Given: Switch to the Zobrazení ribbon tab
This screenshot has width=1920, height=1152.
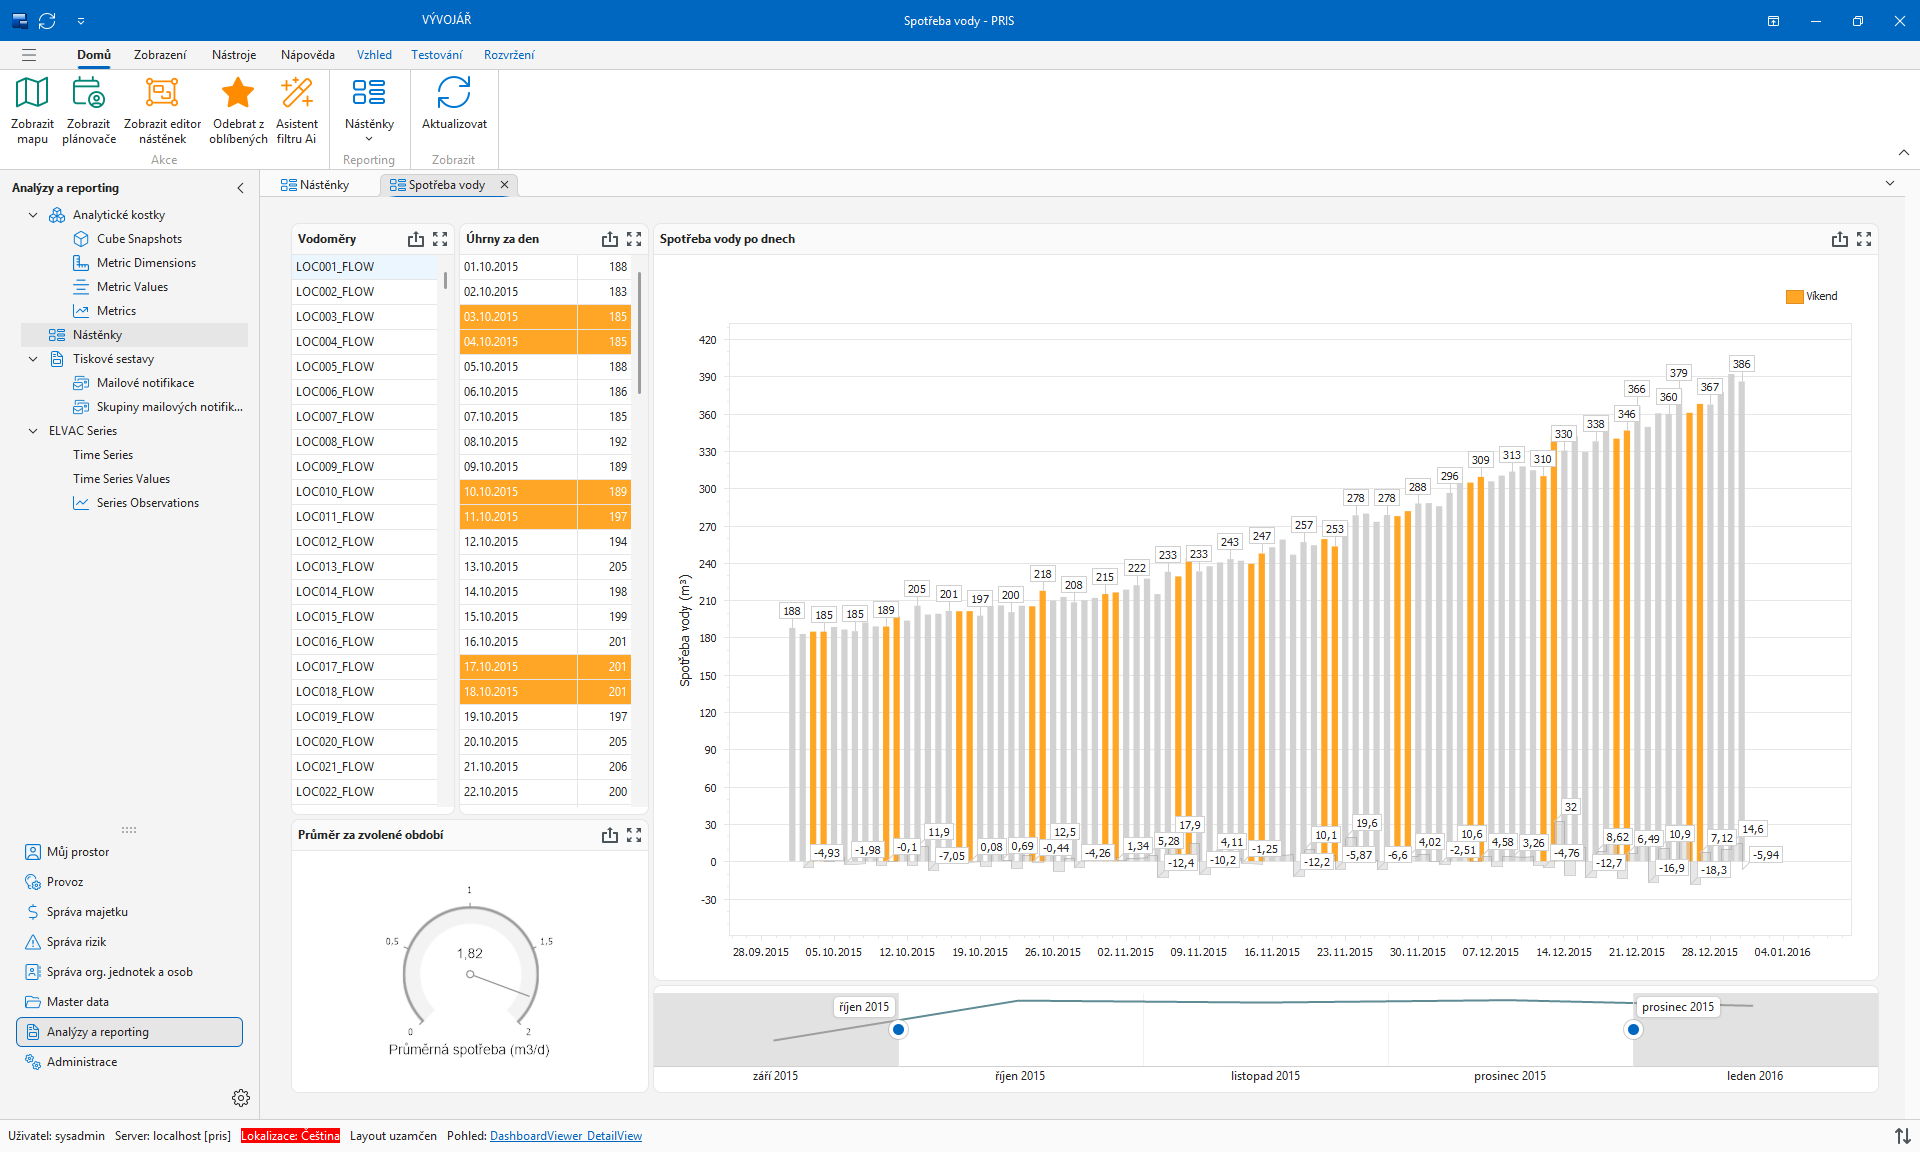Looking at the screenshot, I should [x=160, y=55].
